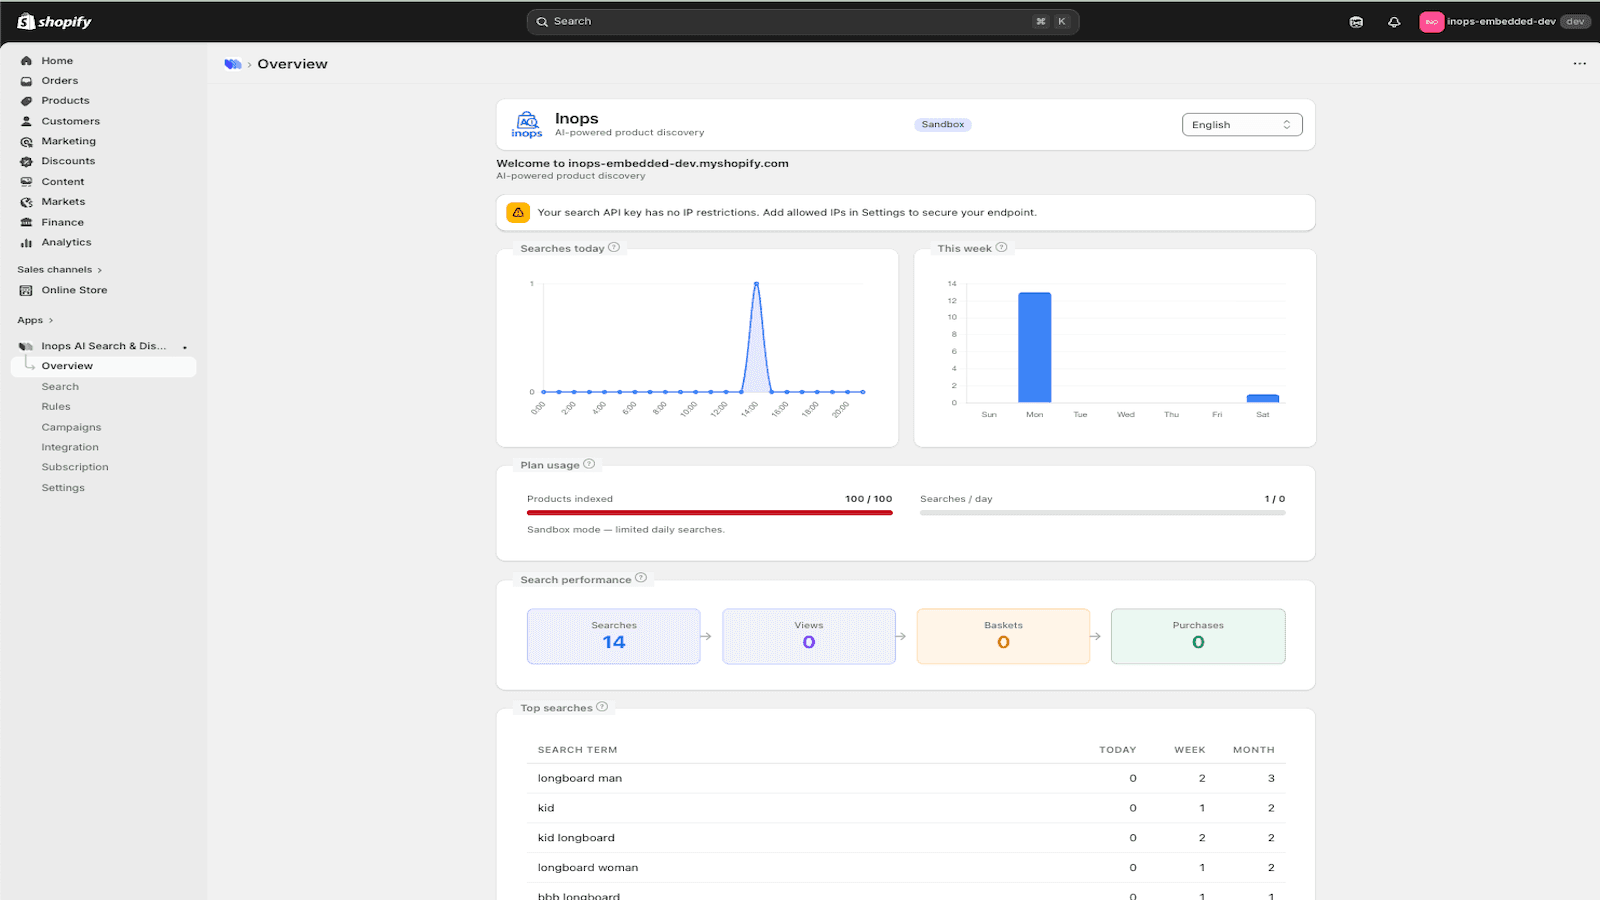Click the Products indexed progress bar
This screenshot has height=900, width=1600.
(710, 513)
